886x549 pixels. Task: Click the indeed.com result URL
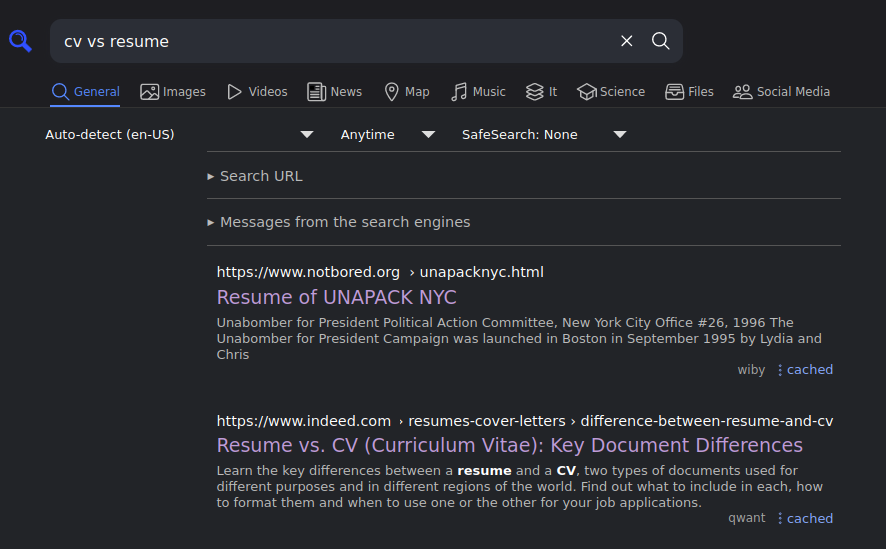point(525,421)
